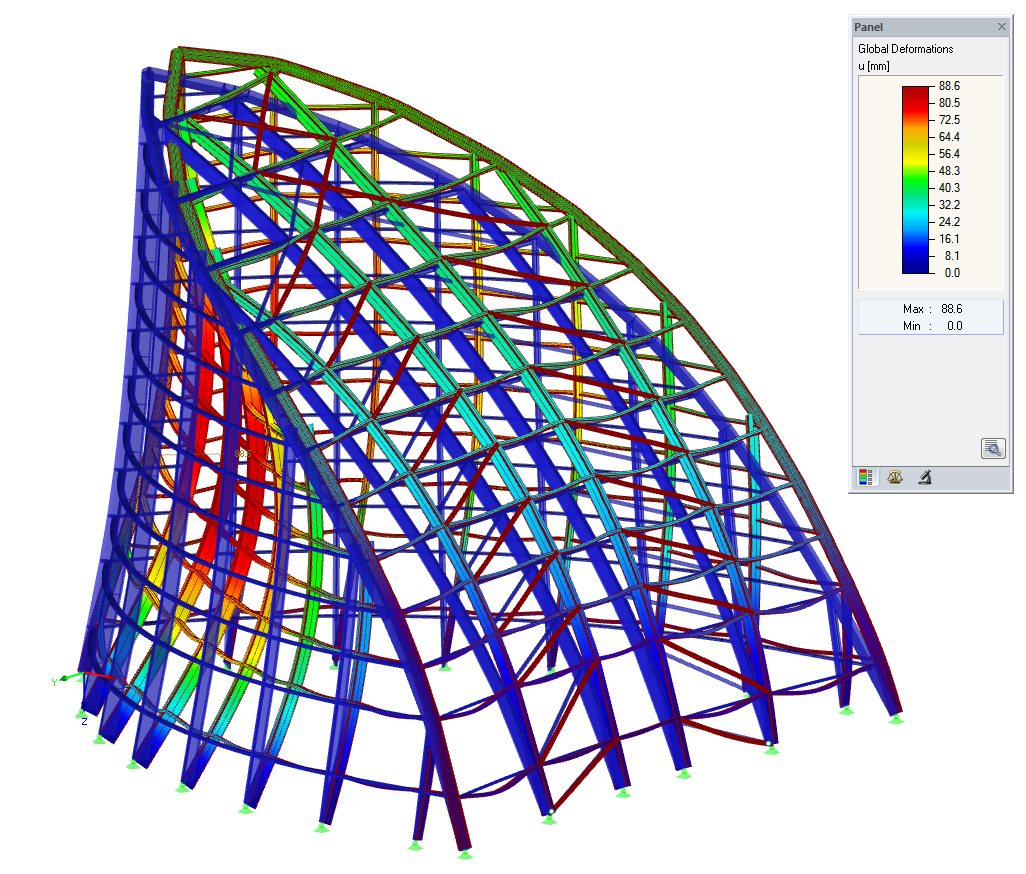Screen dimensions: 1026x874
Task: Select the 24.2 legend value
Action: point(949,222)
